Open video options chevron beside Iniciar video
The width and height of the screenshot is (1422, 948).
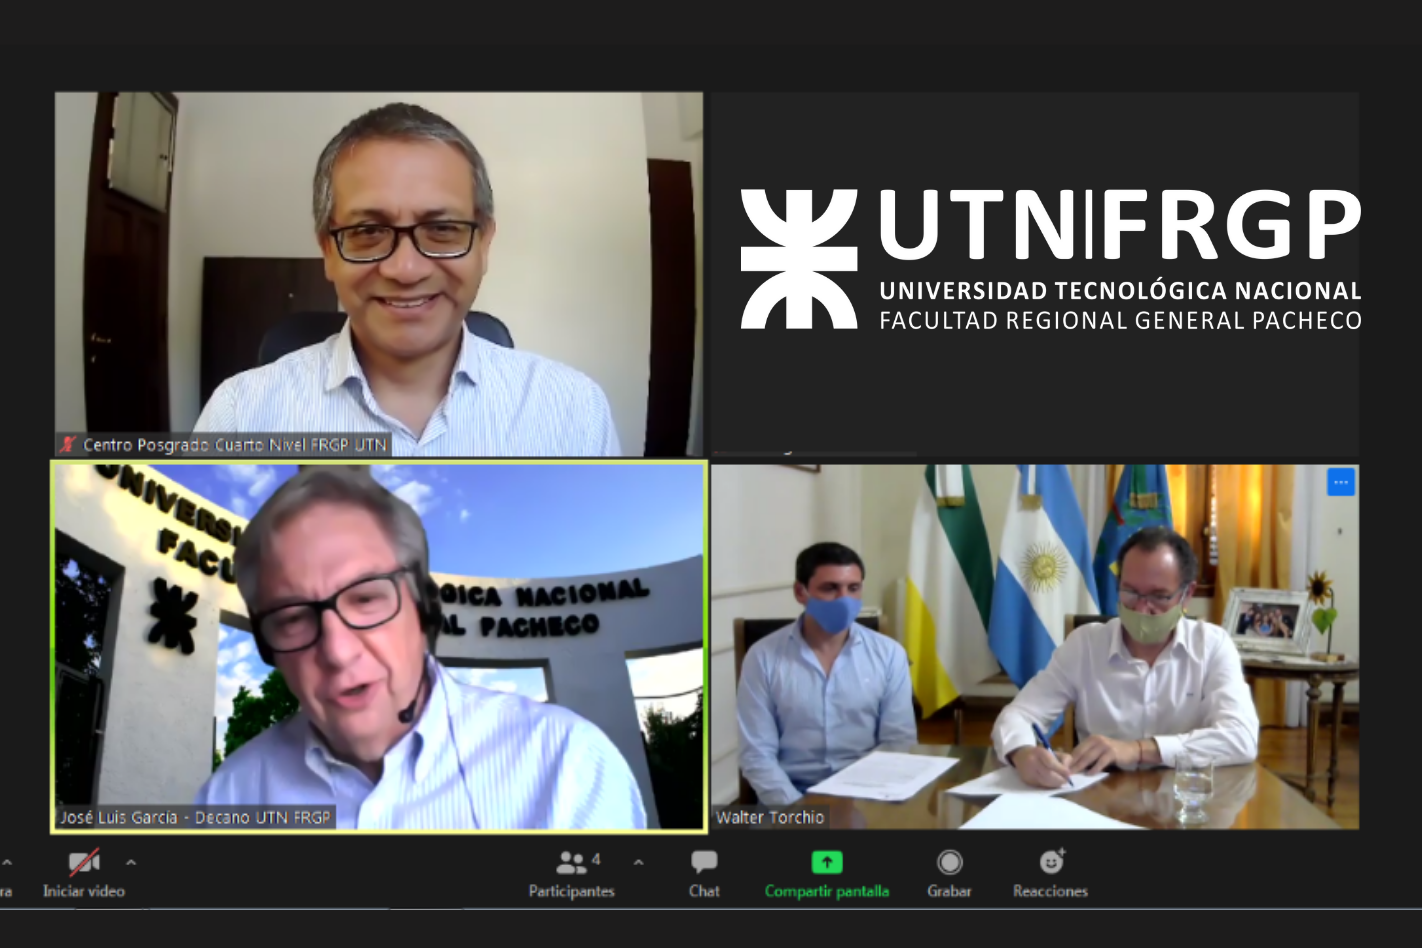[x=131, y=862]
